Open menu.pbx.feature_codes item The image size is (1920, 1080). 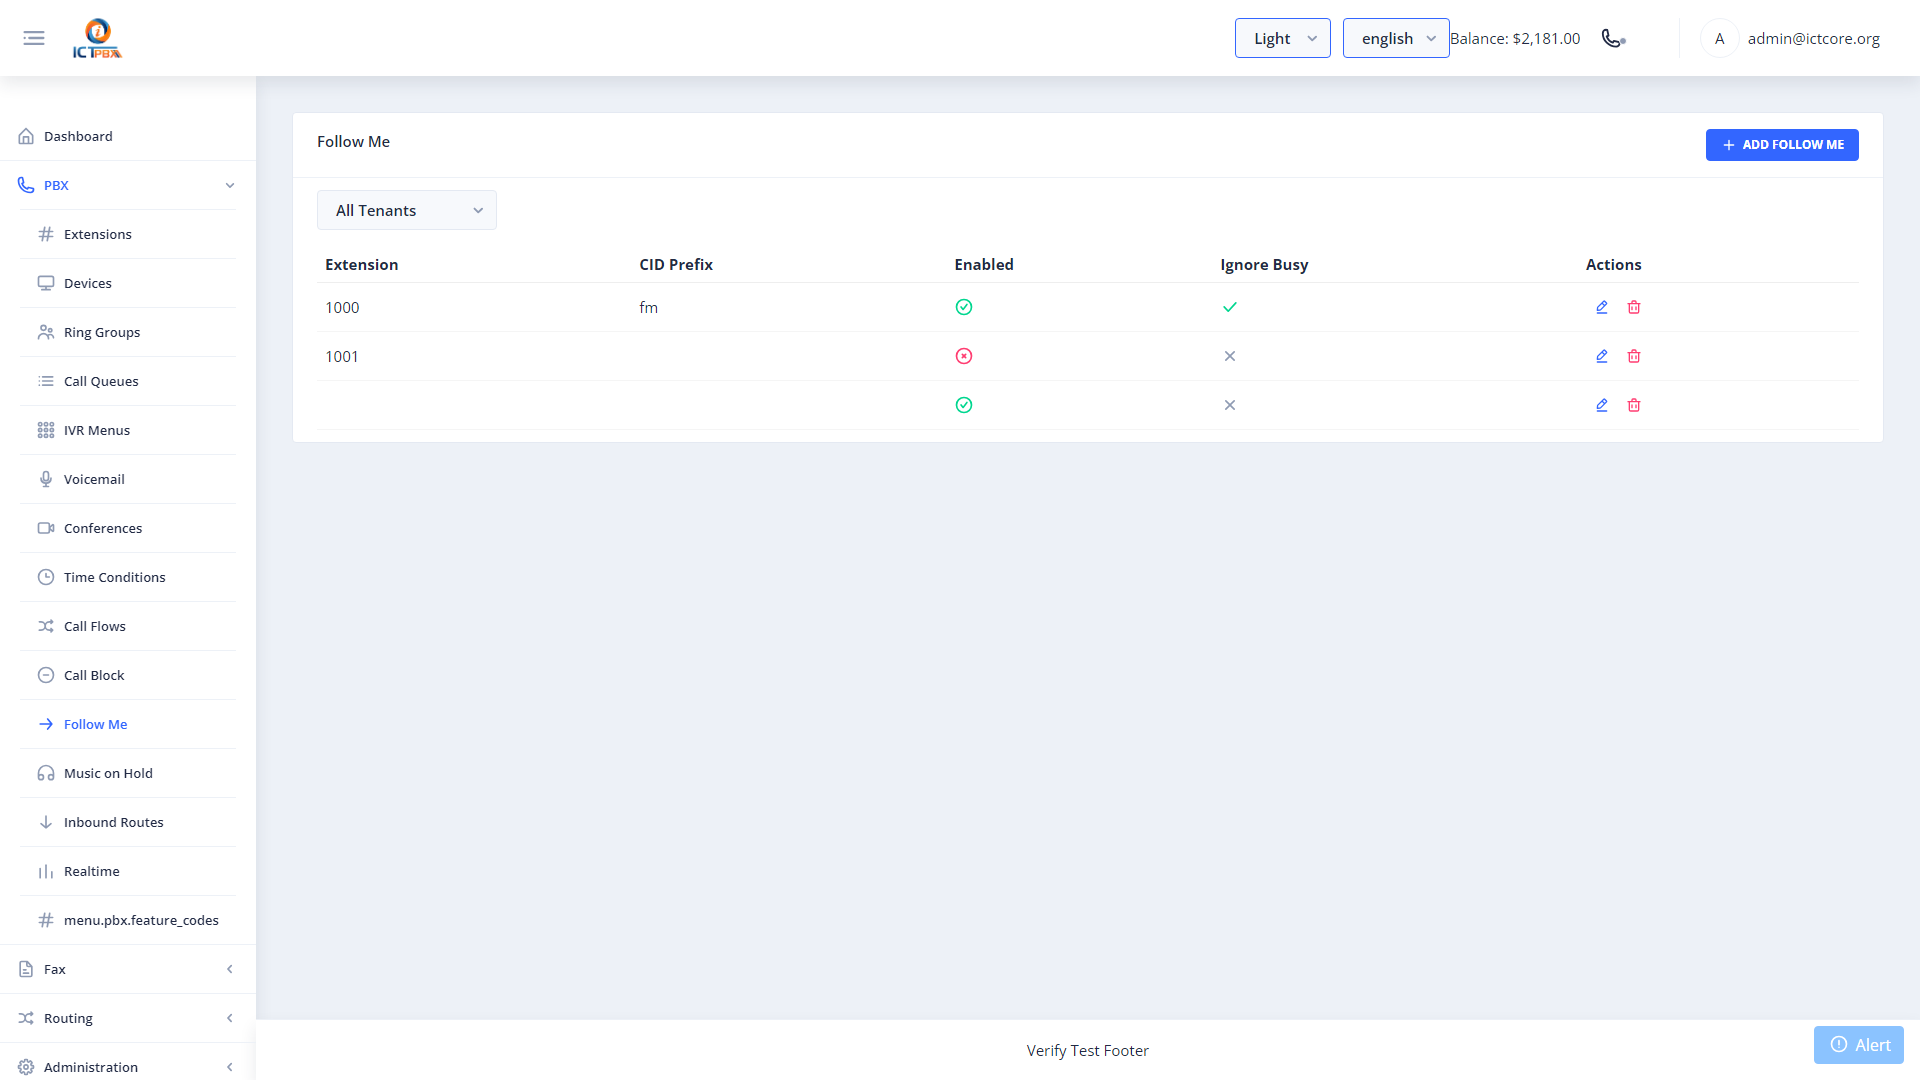pos(128,920)
